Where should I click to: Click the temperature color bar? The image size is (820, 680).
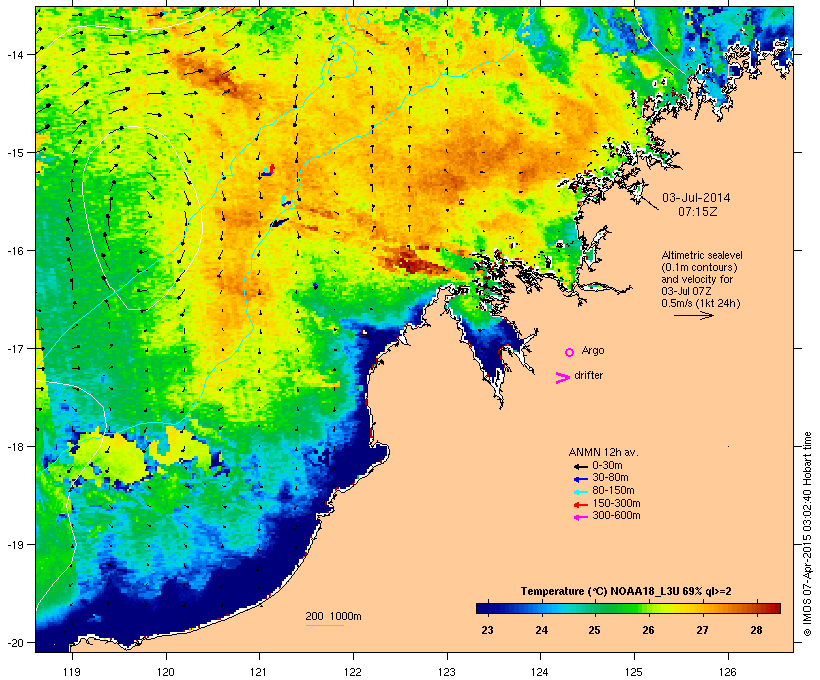click(x=628, y=608)
